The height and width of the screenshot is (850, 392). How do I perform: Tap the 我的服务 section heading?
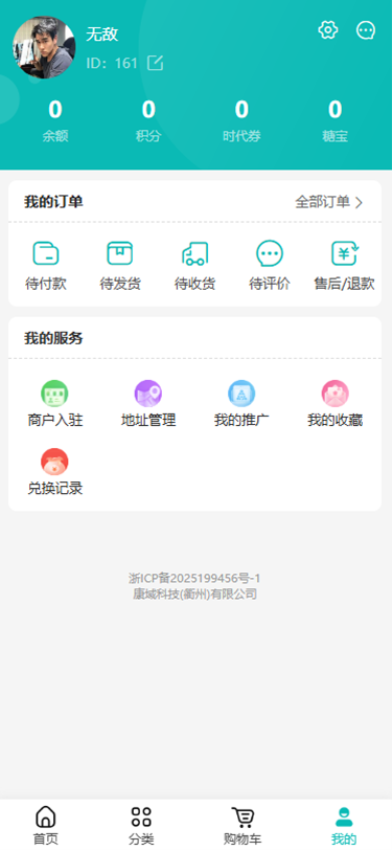pyautogui.click(x=54, y=338)
